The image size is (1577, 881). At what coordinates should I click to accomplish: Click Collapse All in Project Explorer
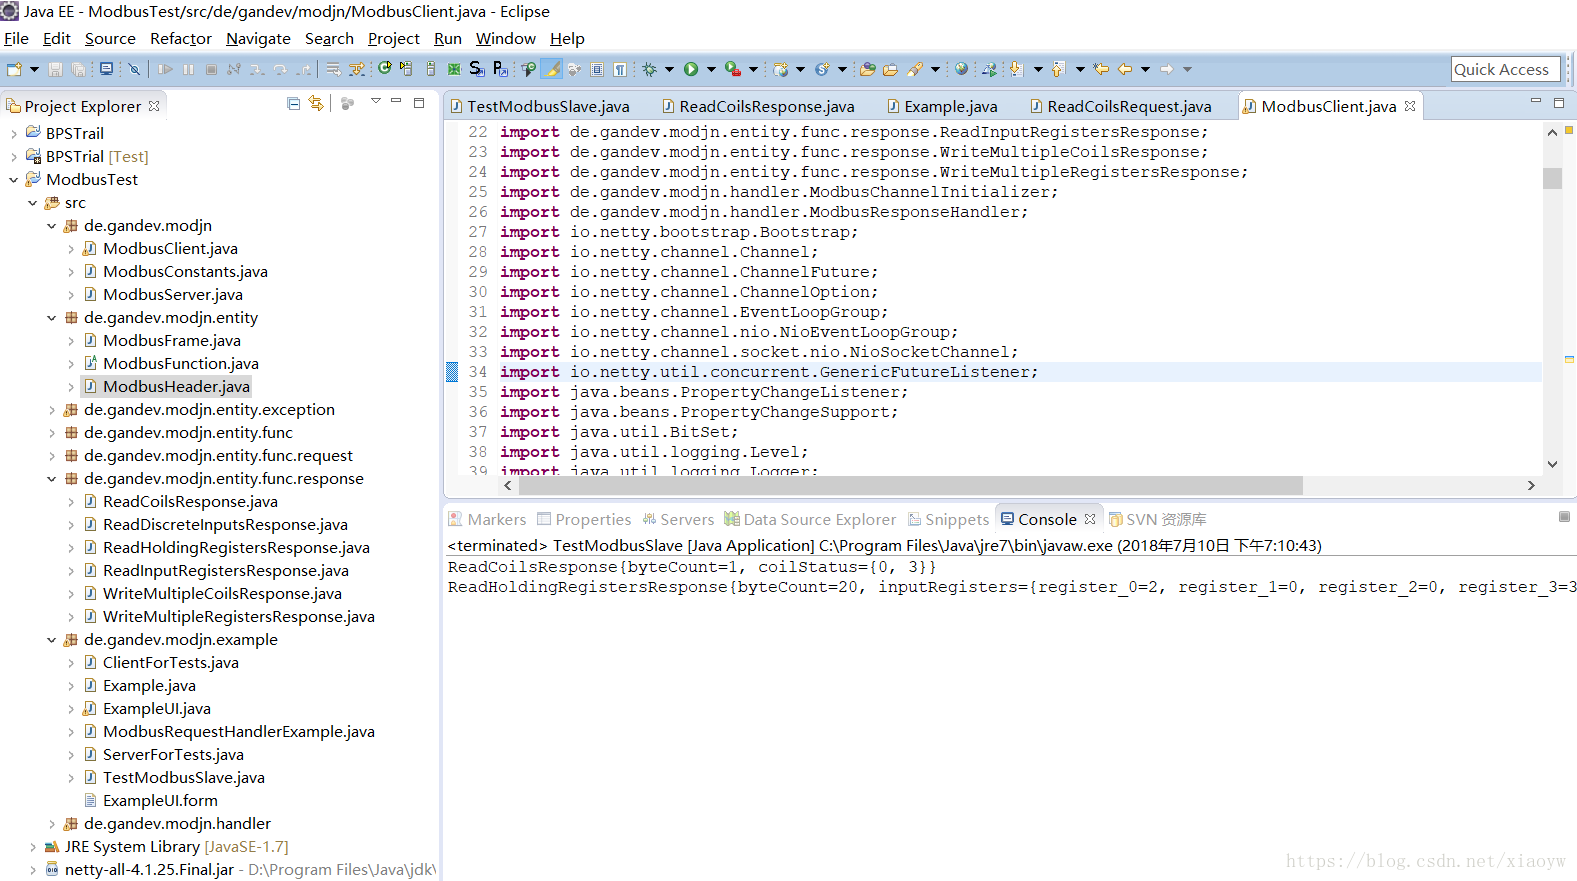point(293,103)
